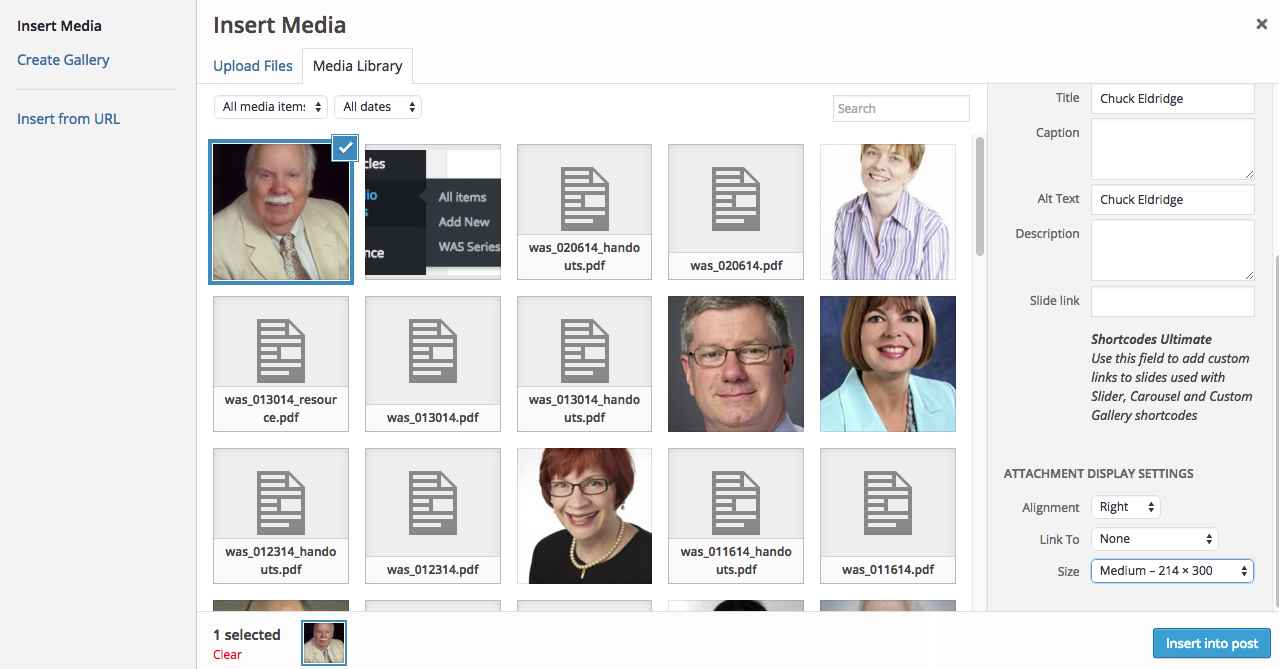
Task: Select the was_013014_handouts.pdf document
Action: point(584,364)
